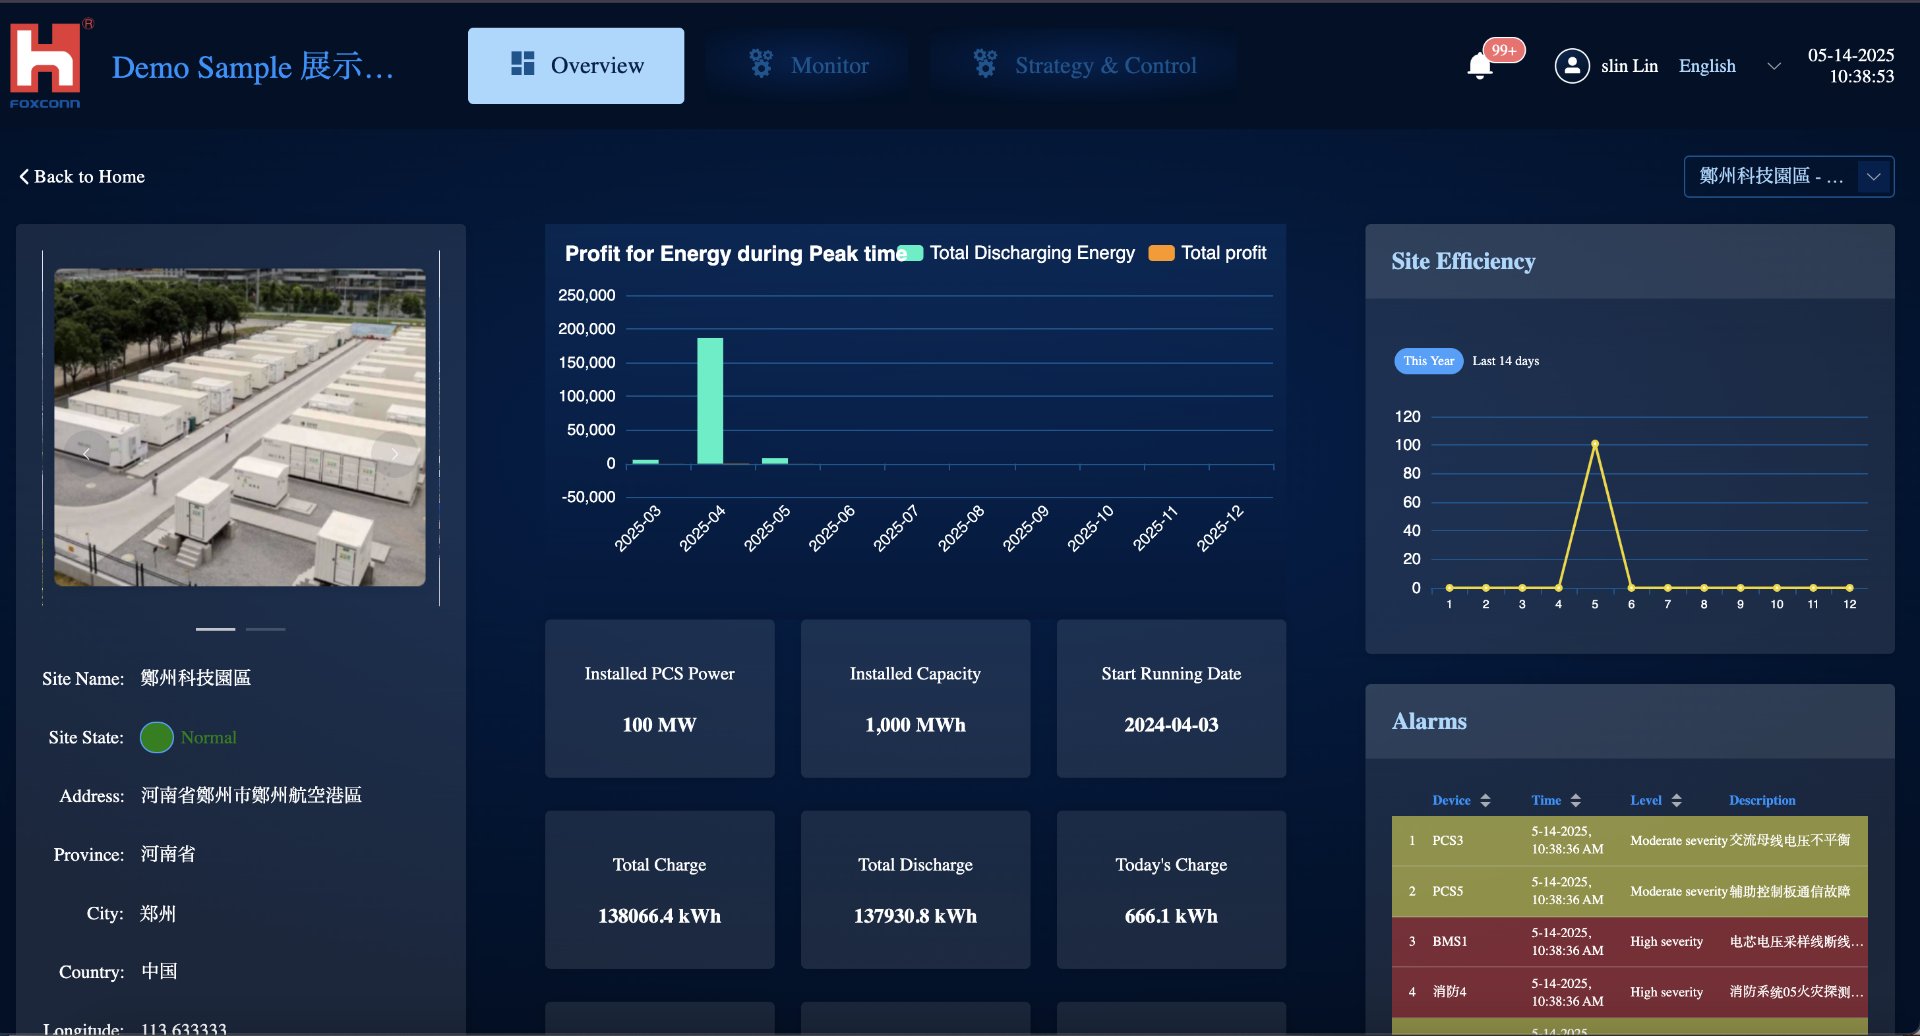Screen dimensions: 1920x1036
Task: Switch to the Monitor tab
Action: coord(809,66)
